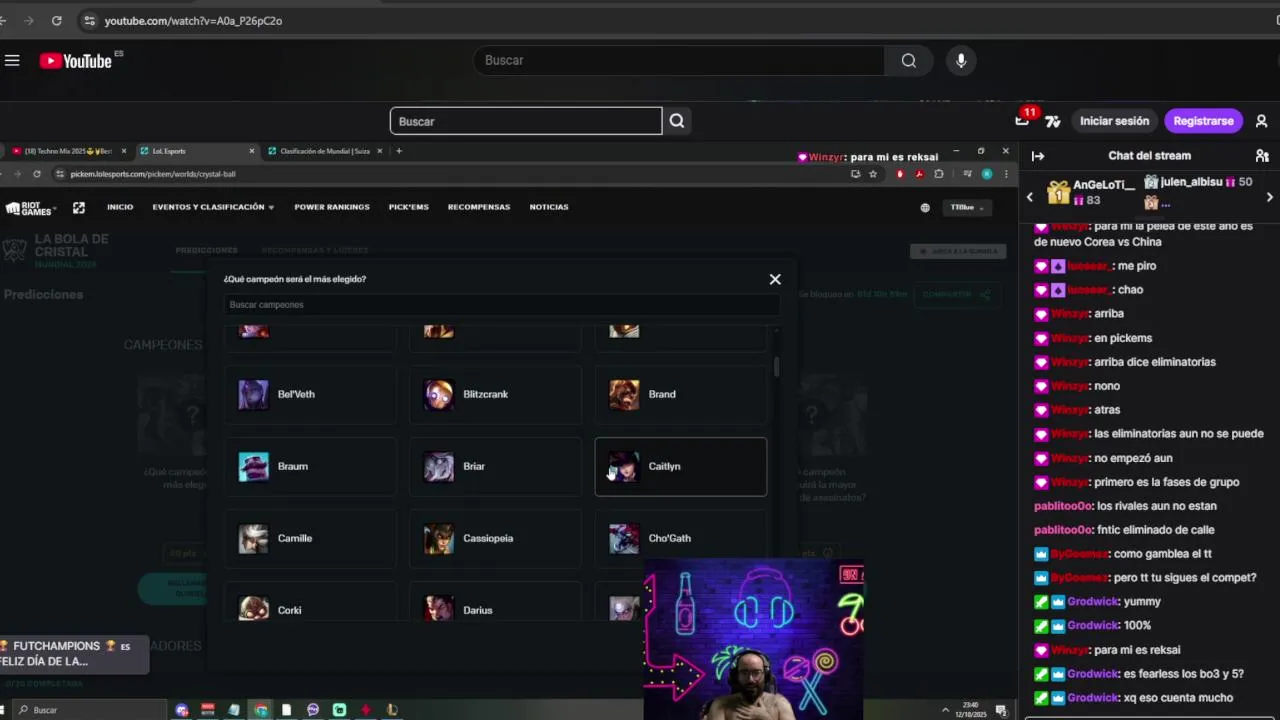
Task: Open the Recompensas menu item
Action: pyautogui.click(x=479, y=207)
